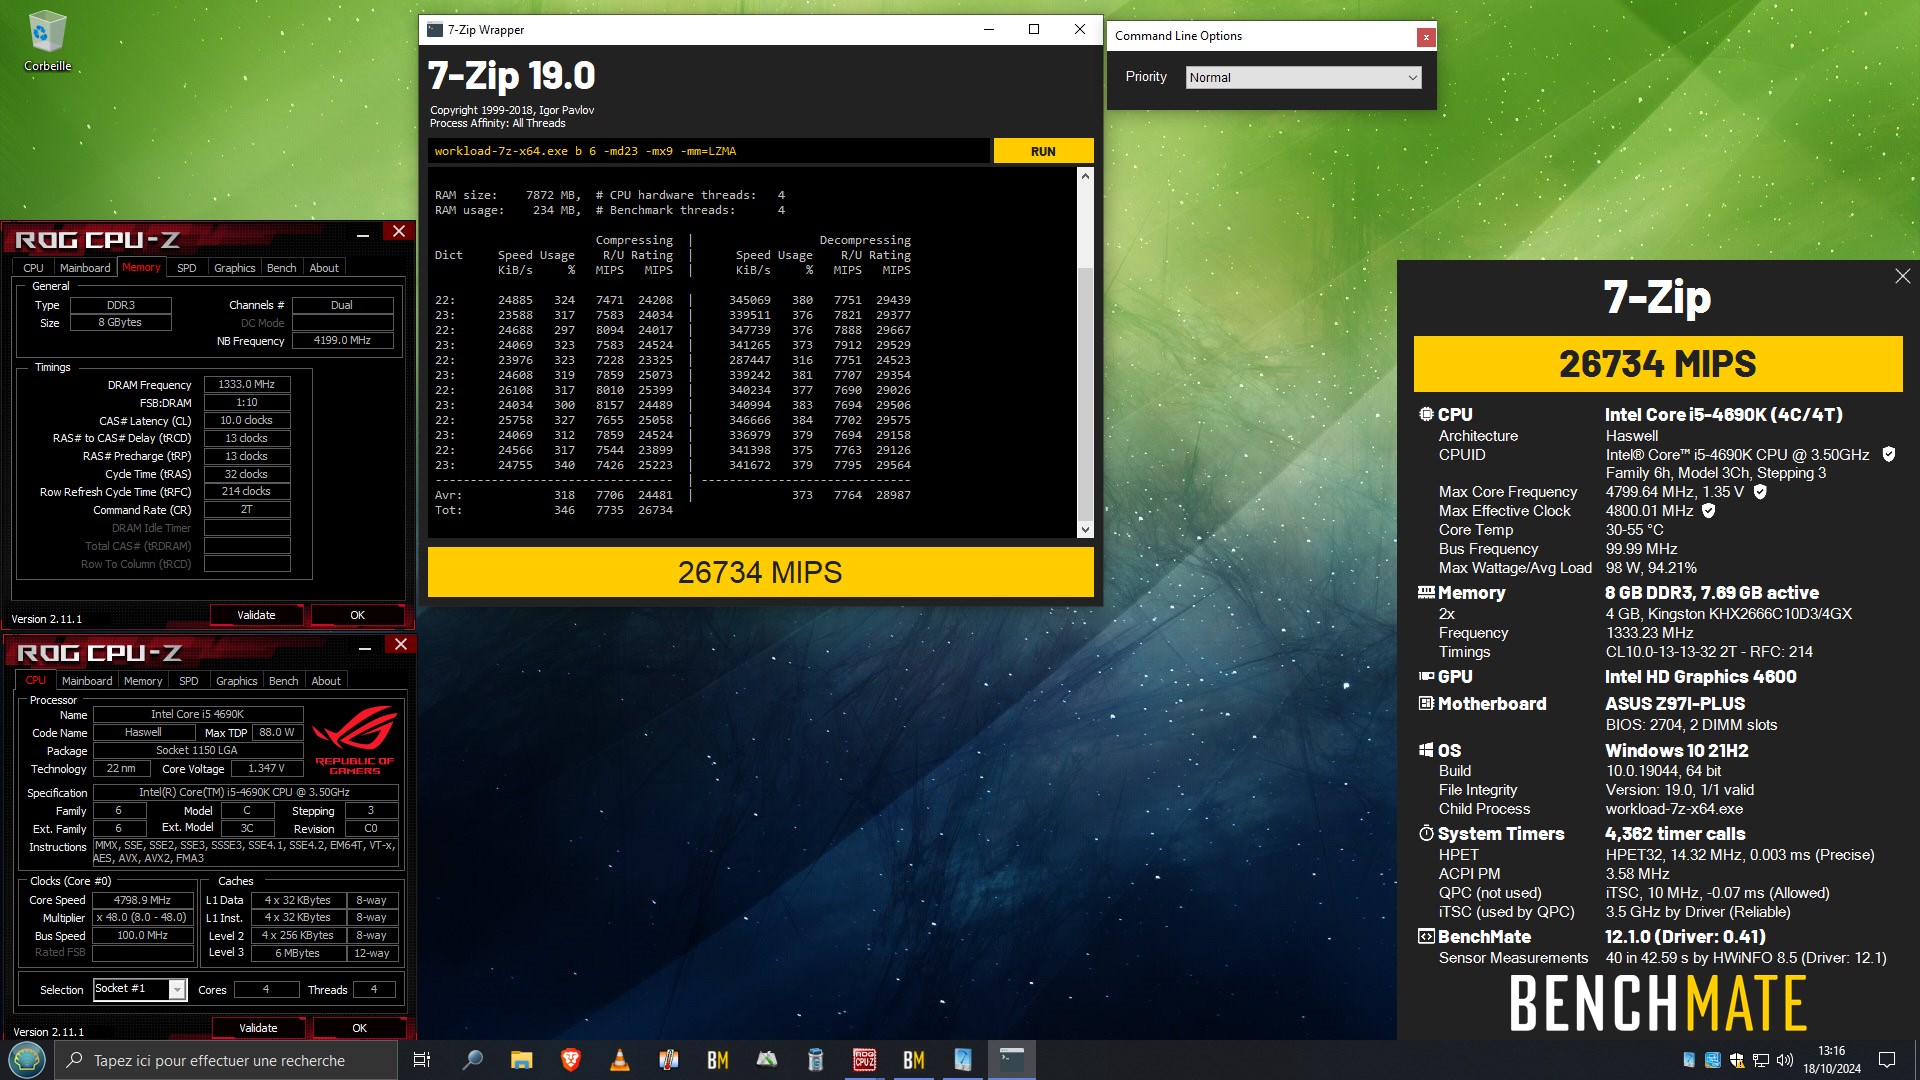Click the yellow RUN button in 7-Zip Wrapper
1920x1080 pixels.
click(1043, 151)
